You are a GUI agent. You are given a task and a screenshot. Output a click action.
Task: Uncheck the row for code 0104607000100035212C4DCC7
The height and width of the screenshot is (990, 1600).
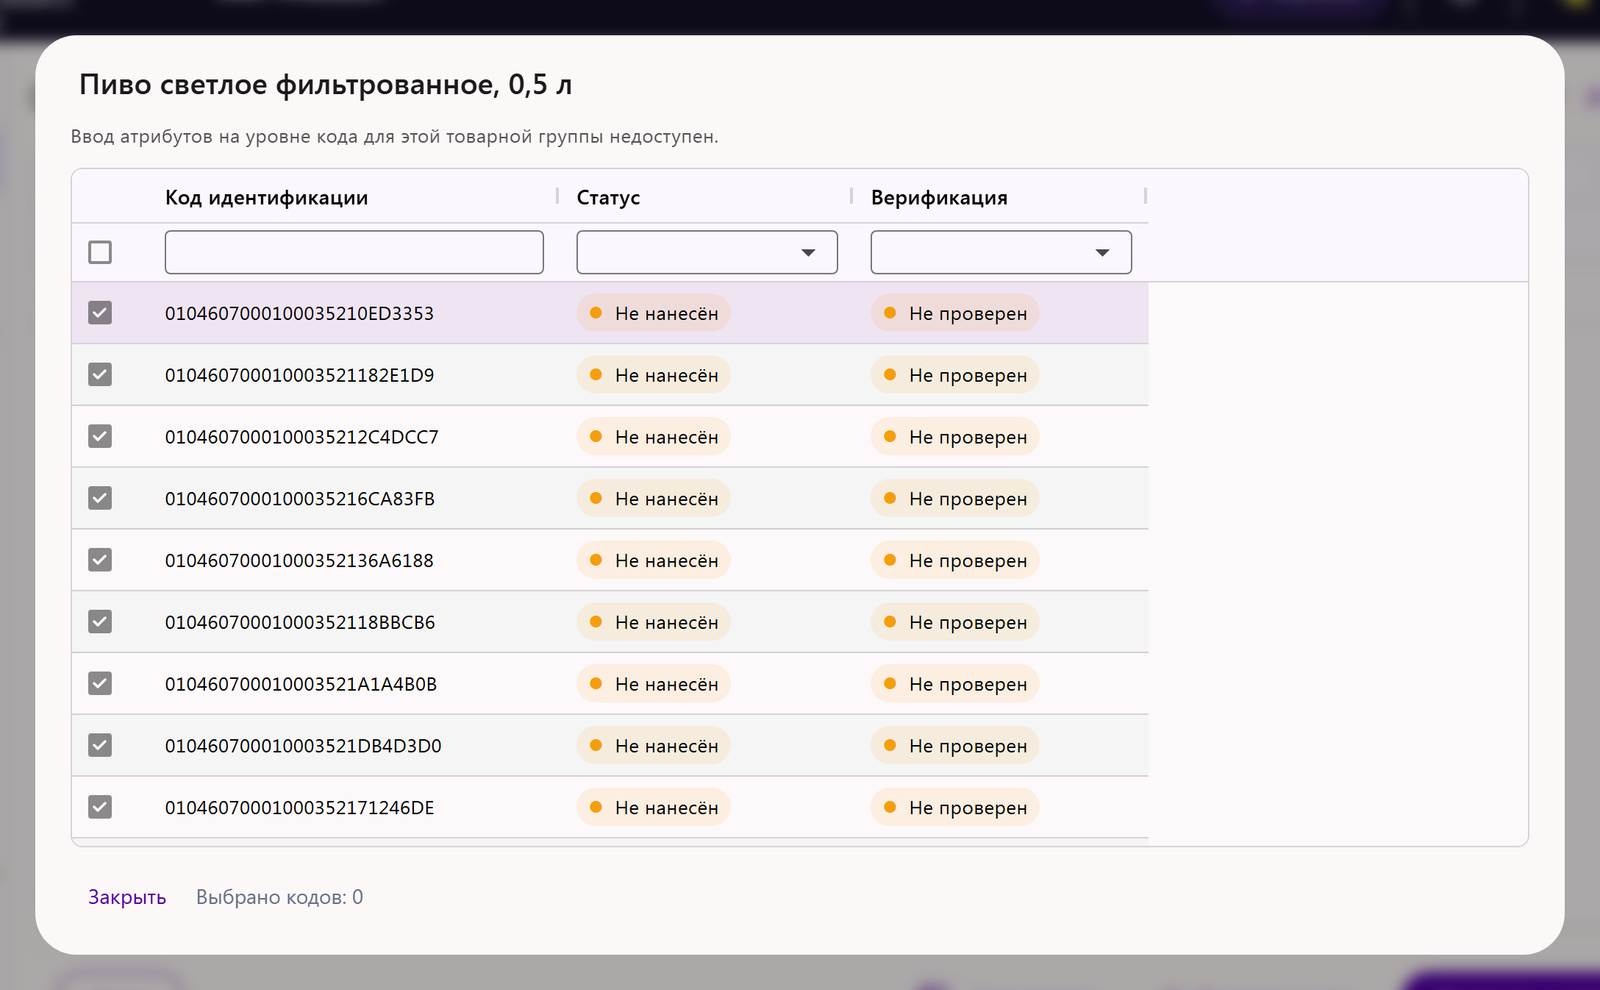coord(100,436)
